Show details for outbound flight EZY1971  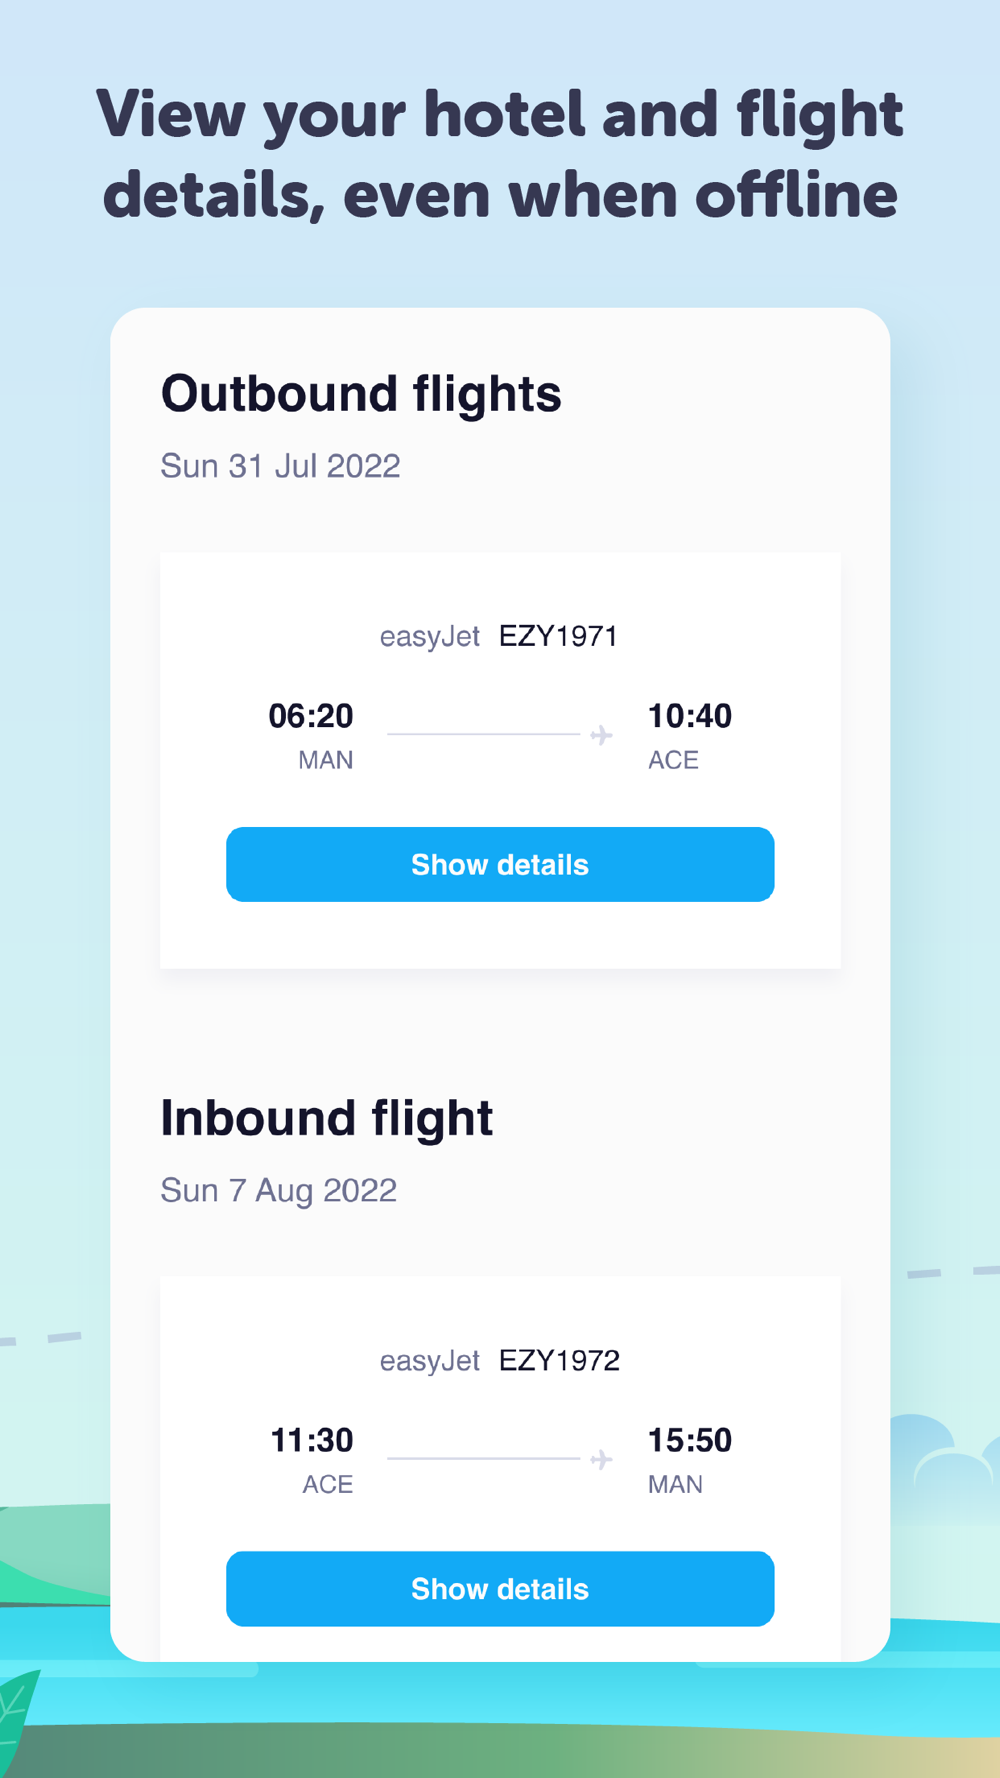point(500,864)
